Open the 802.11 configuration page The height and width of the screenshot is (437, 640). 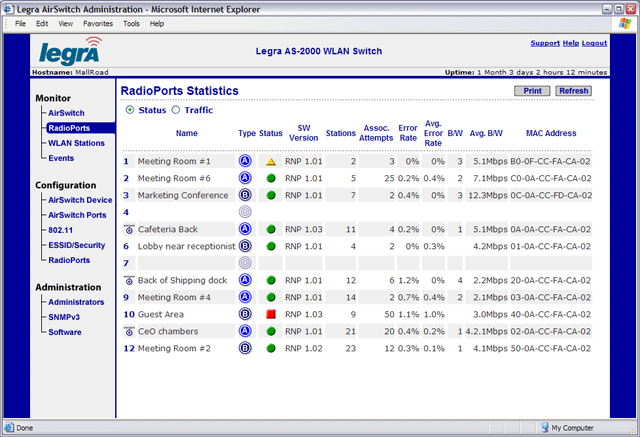pyautogui.click(x=60, y=230)
